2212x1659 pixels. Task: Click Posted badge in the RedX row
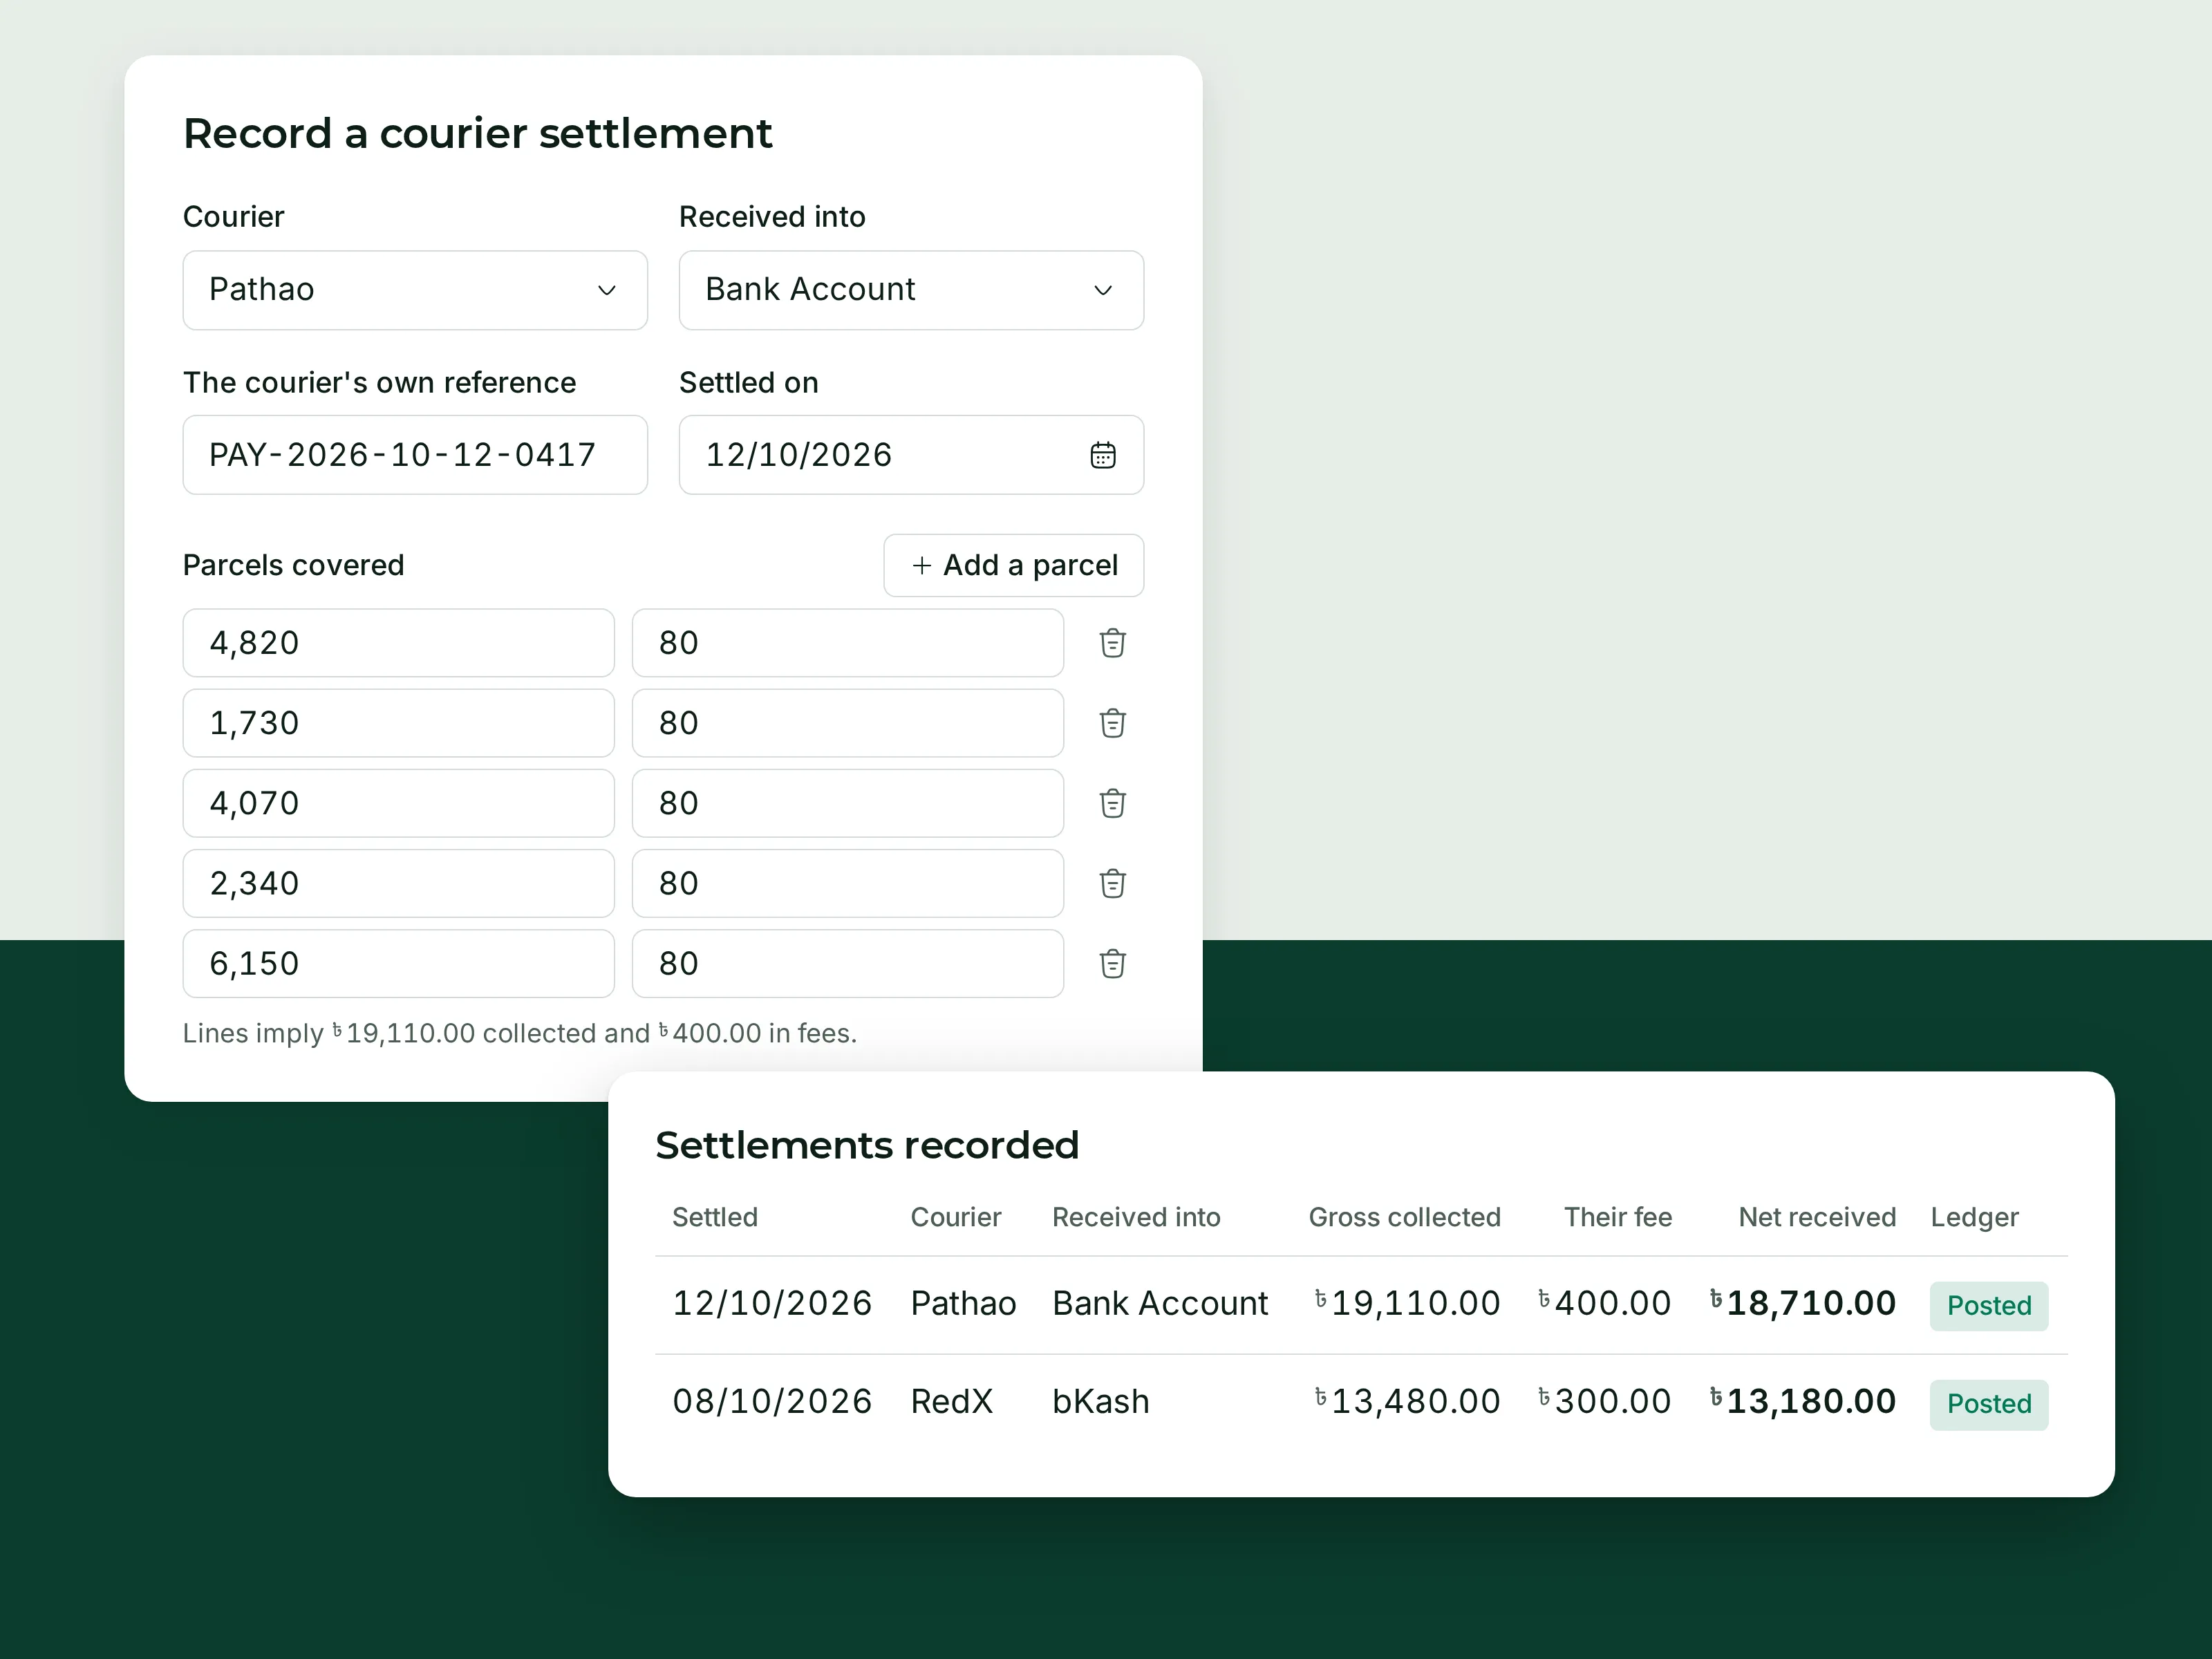[x=1988, y=1404]
